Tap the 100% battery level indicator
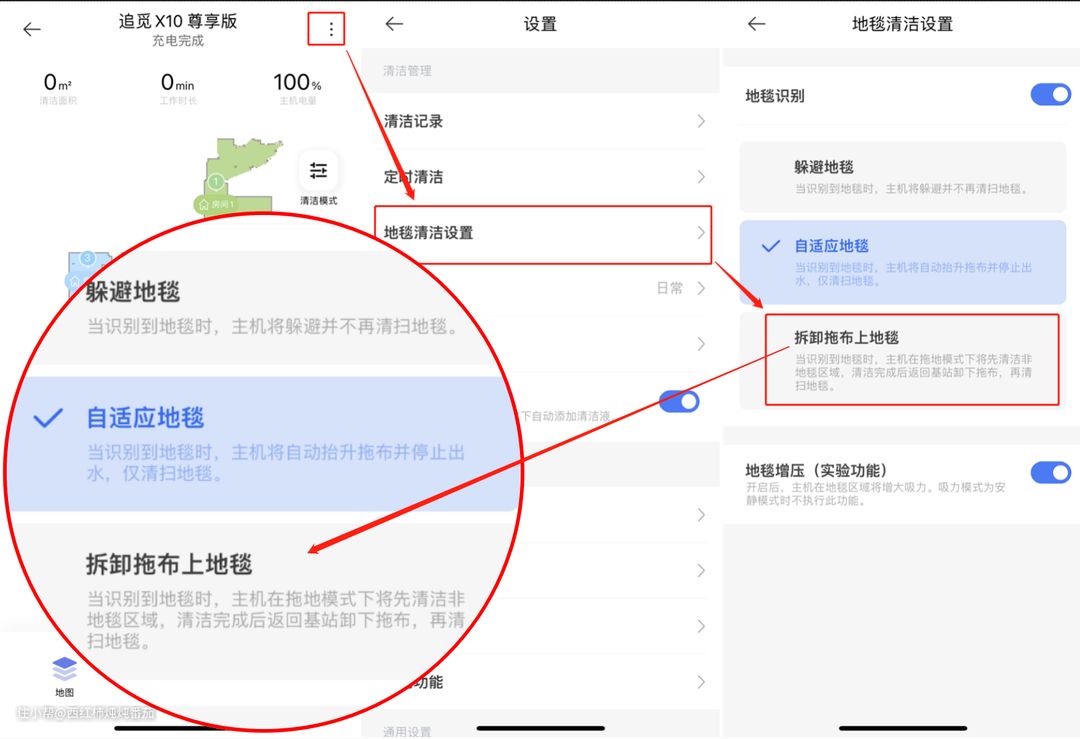 click(297, 84)
